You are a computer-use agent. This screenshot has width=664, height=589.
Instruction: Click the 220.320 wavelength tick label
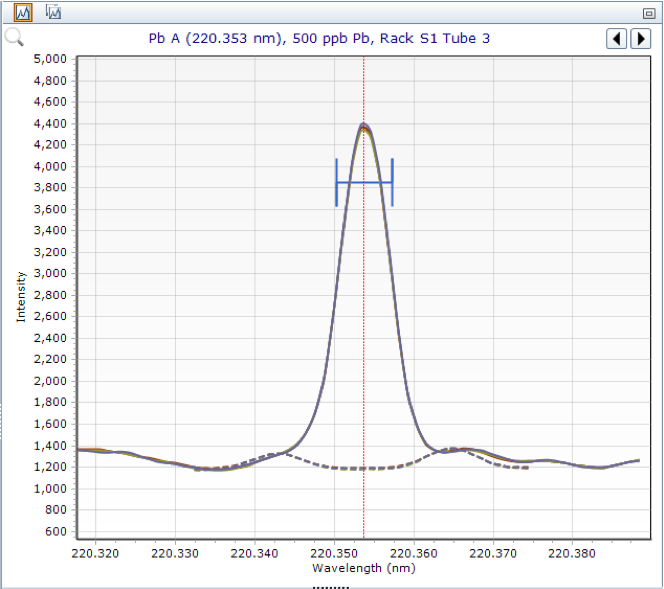coord(95,553)
